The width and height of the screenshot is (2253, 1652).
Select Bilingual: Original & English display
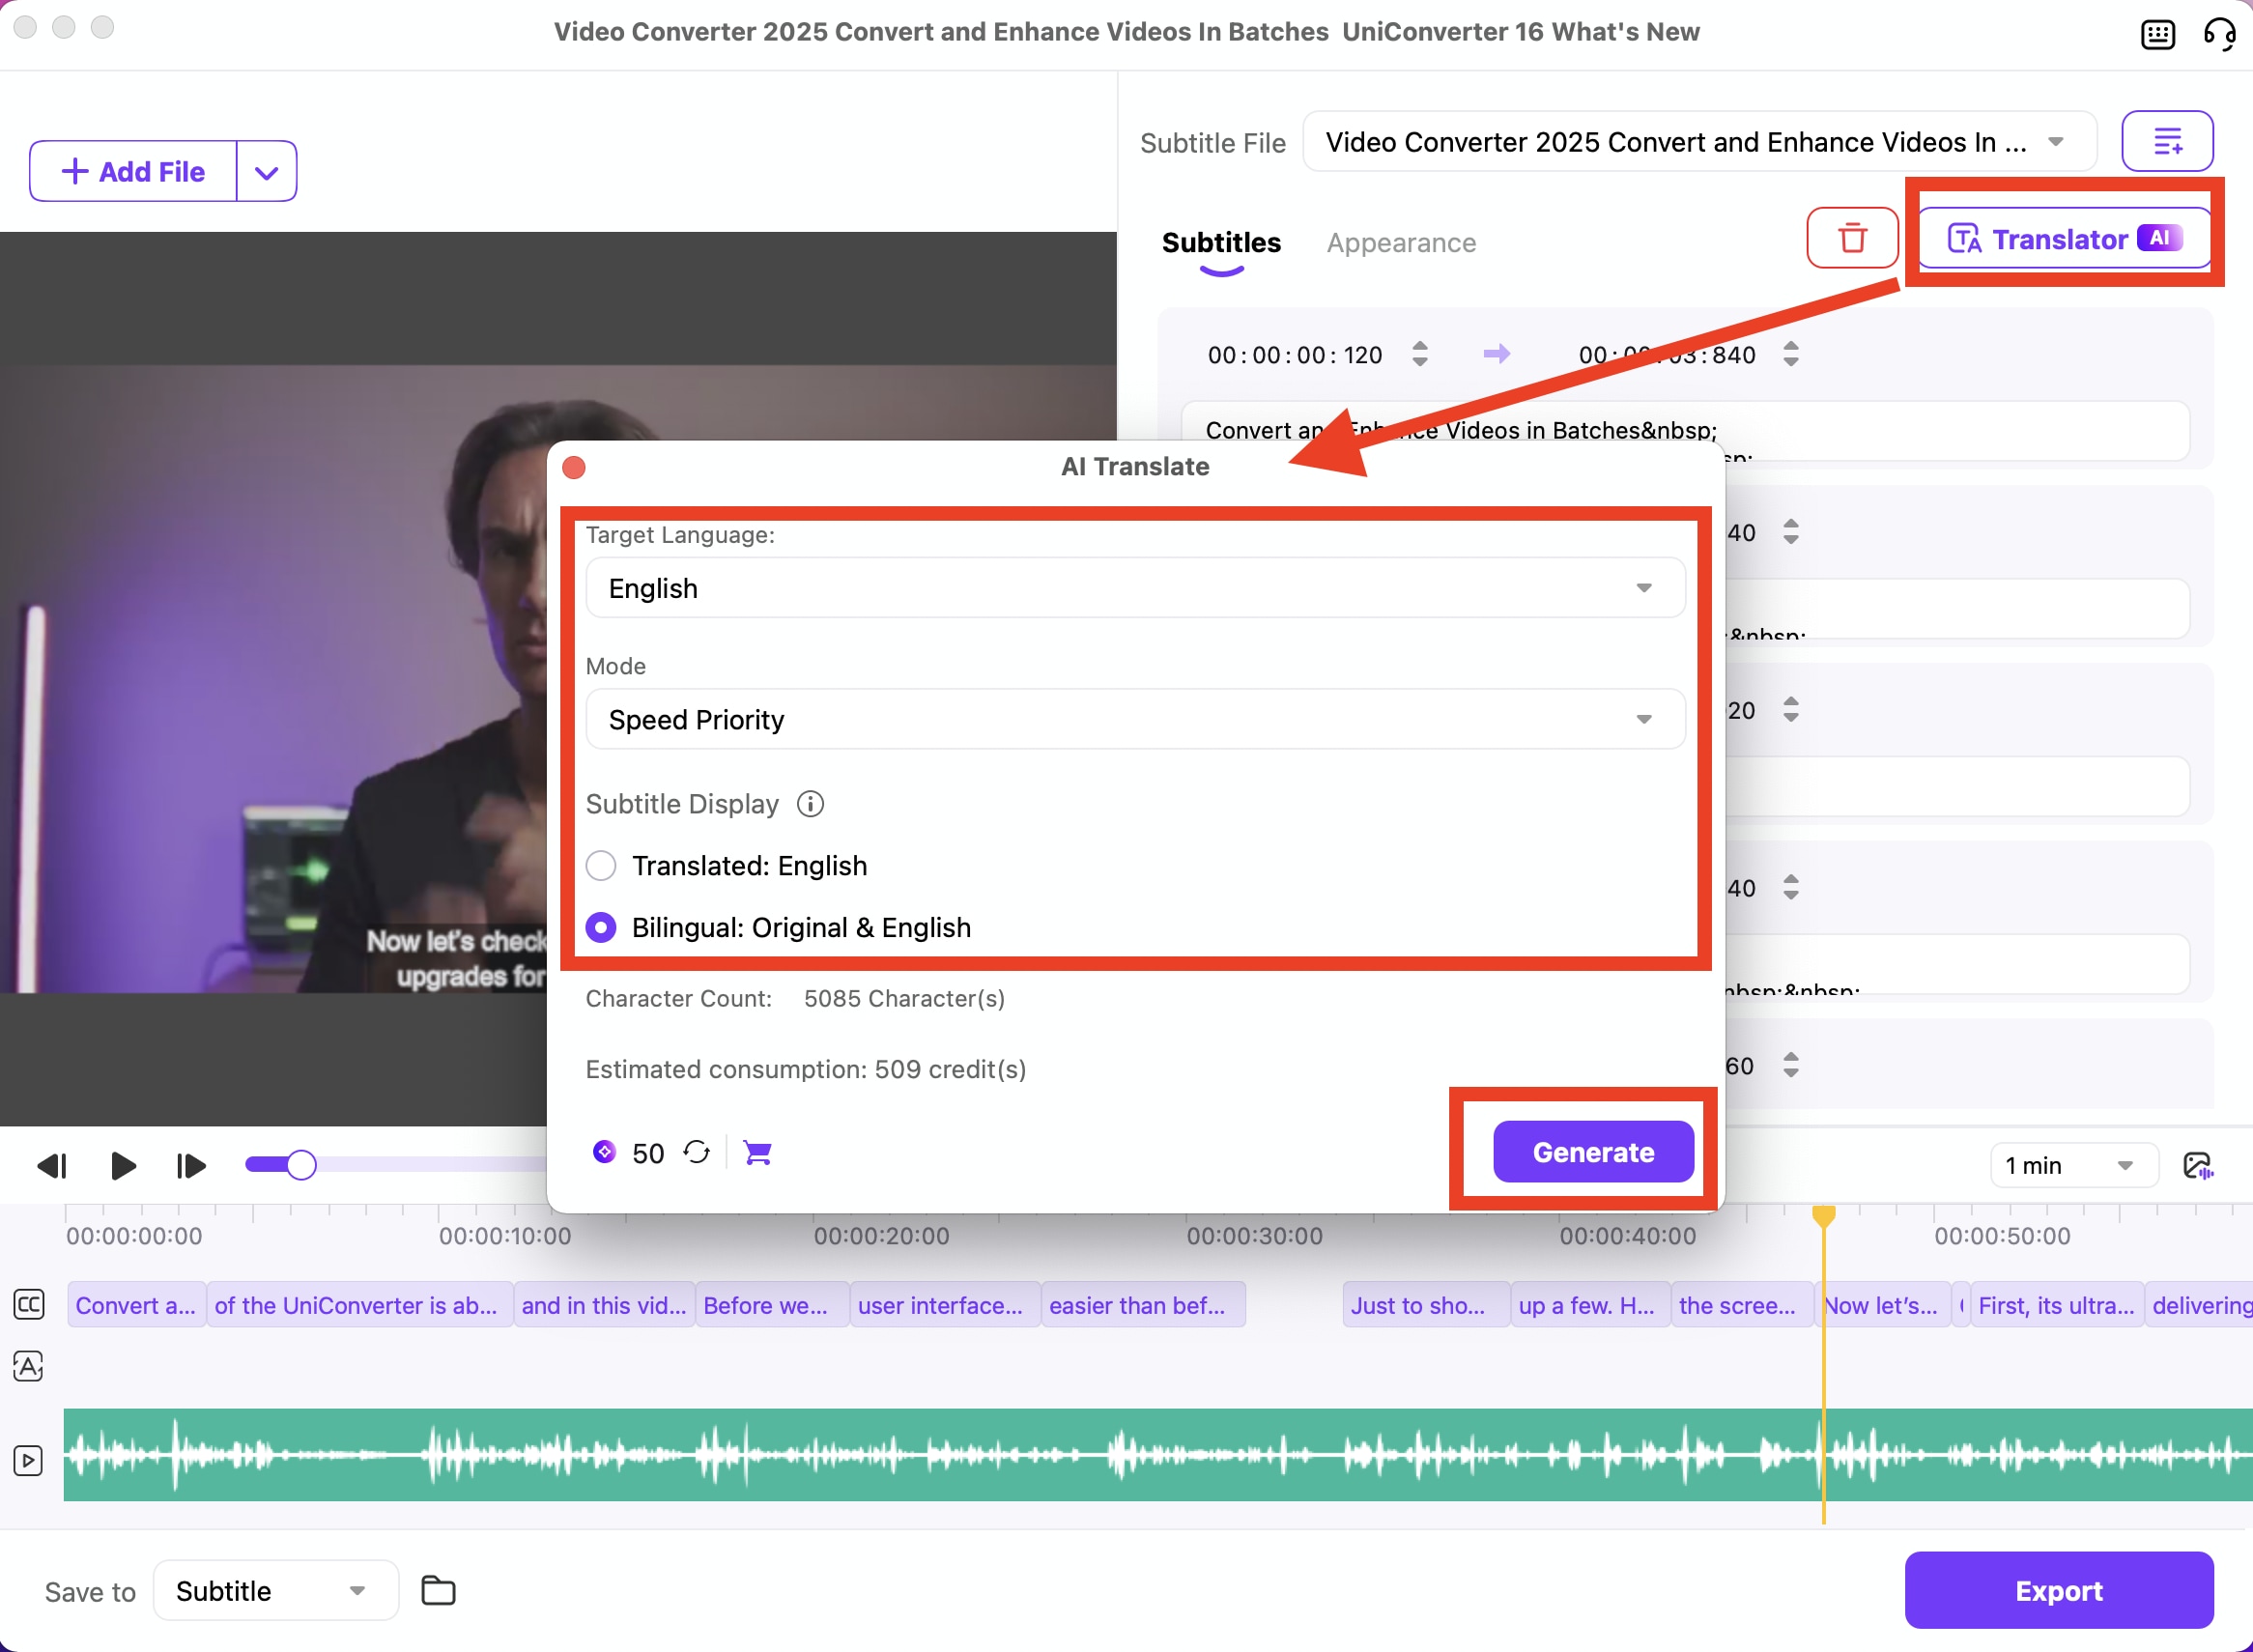click(x=601, y=927)
